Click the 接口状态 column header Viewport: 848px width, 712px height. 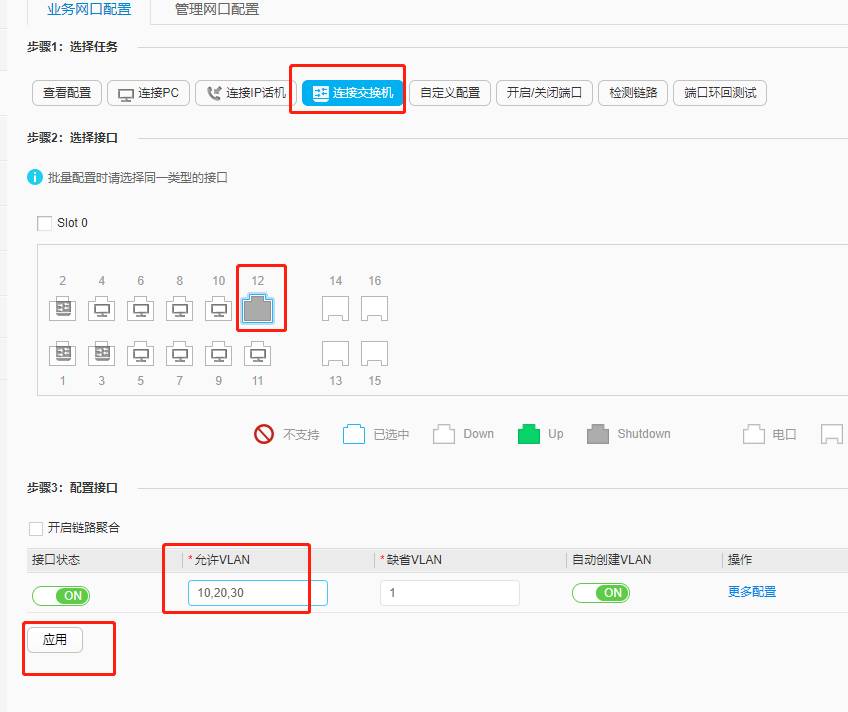point(56,560)
